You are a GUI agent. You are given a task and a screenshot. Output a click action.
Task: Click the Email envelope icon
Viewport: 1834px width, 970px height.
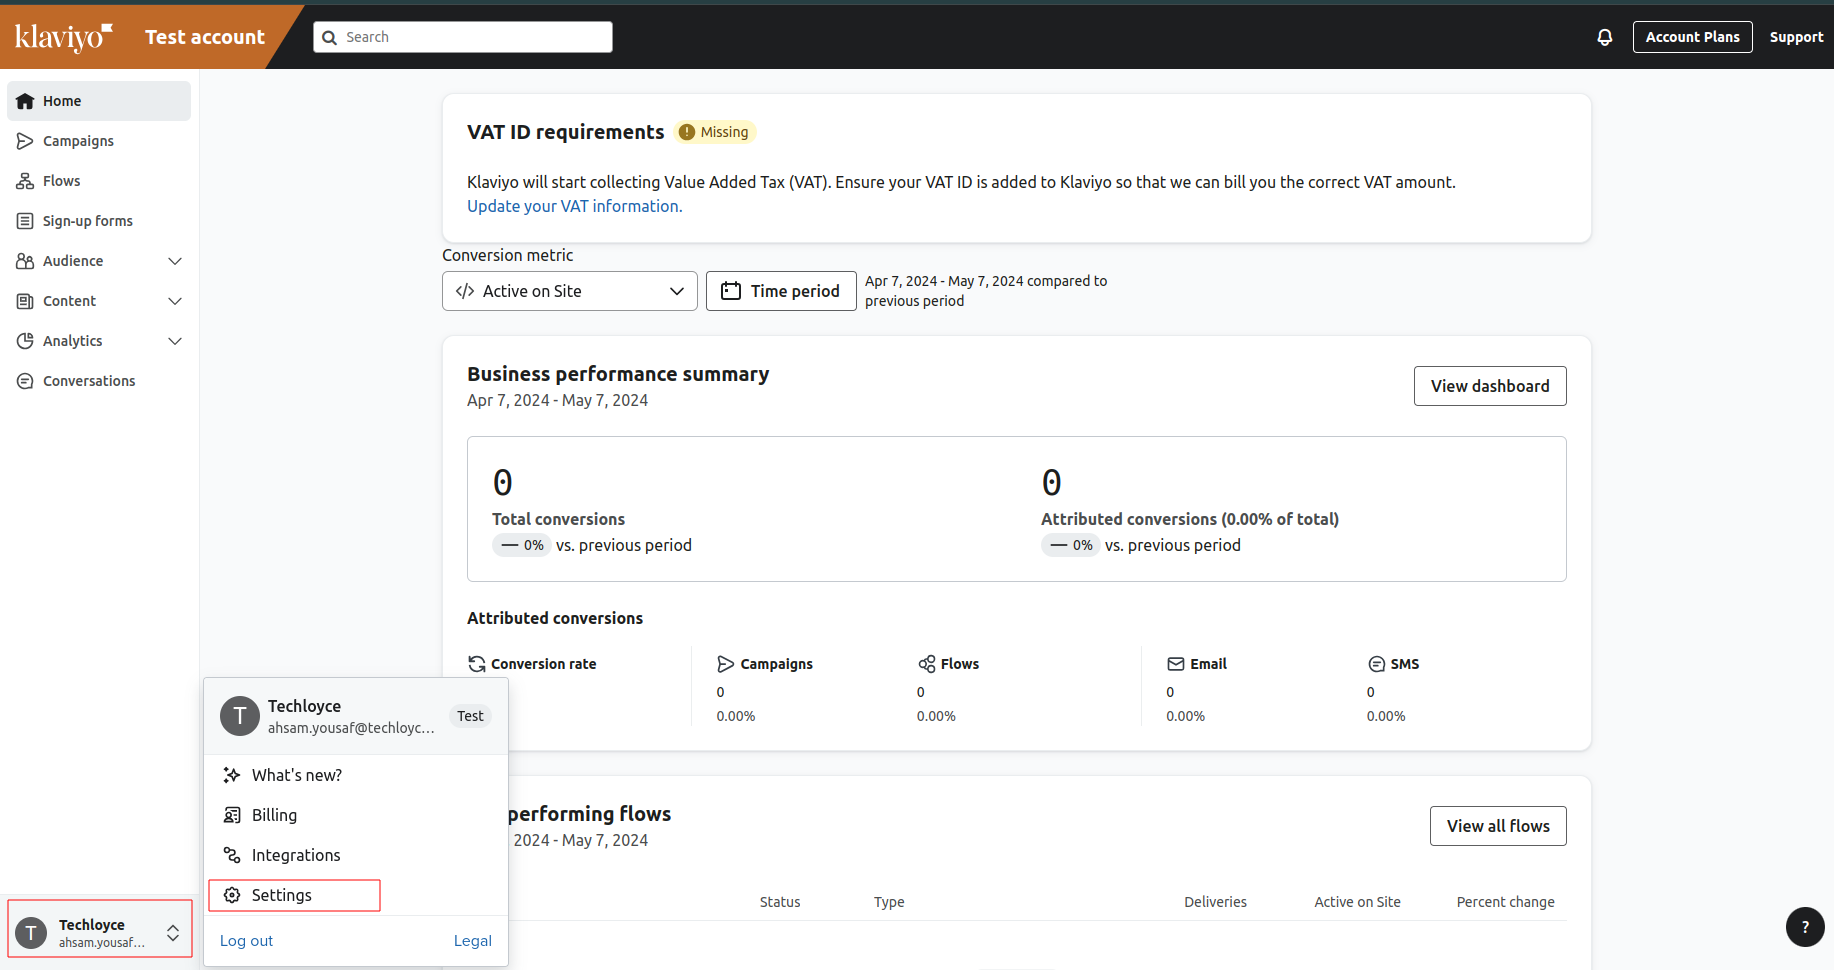[1176, 664]
